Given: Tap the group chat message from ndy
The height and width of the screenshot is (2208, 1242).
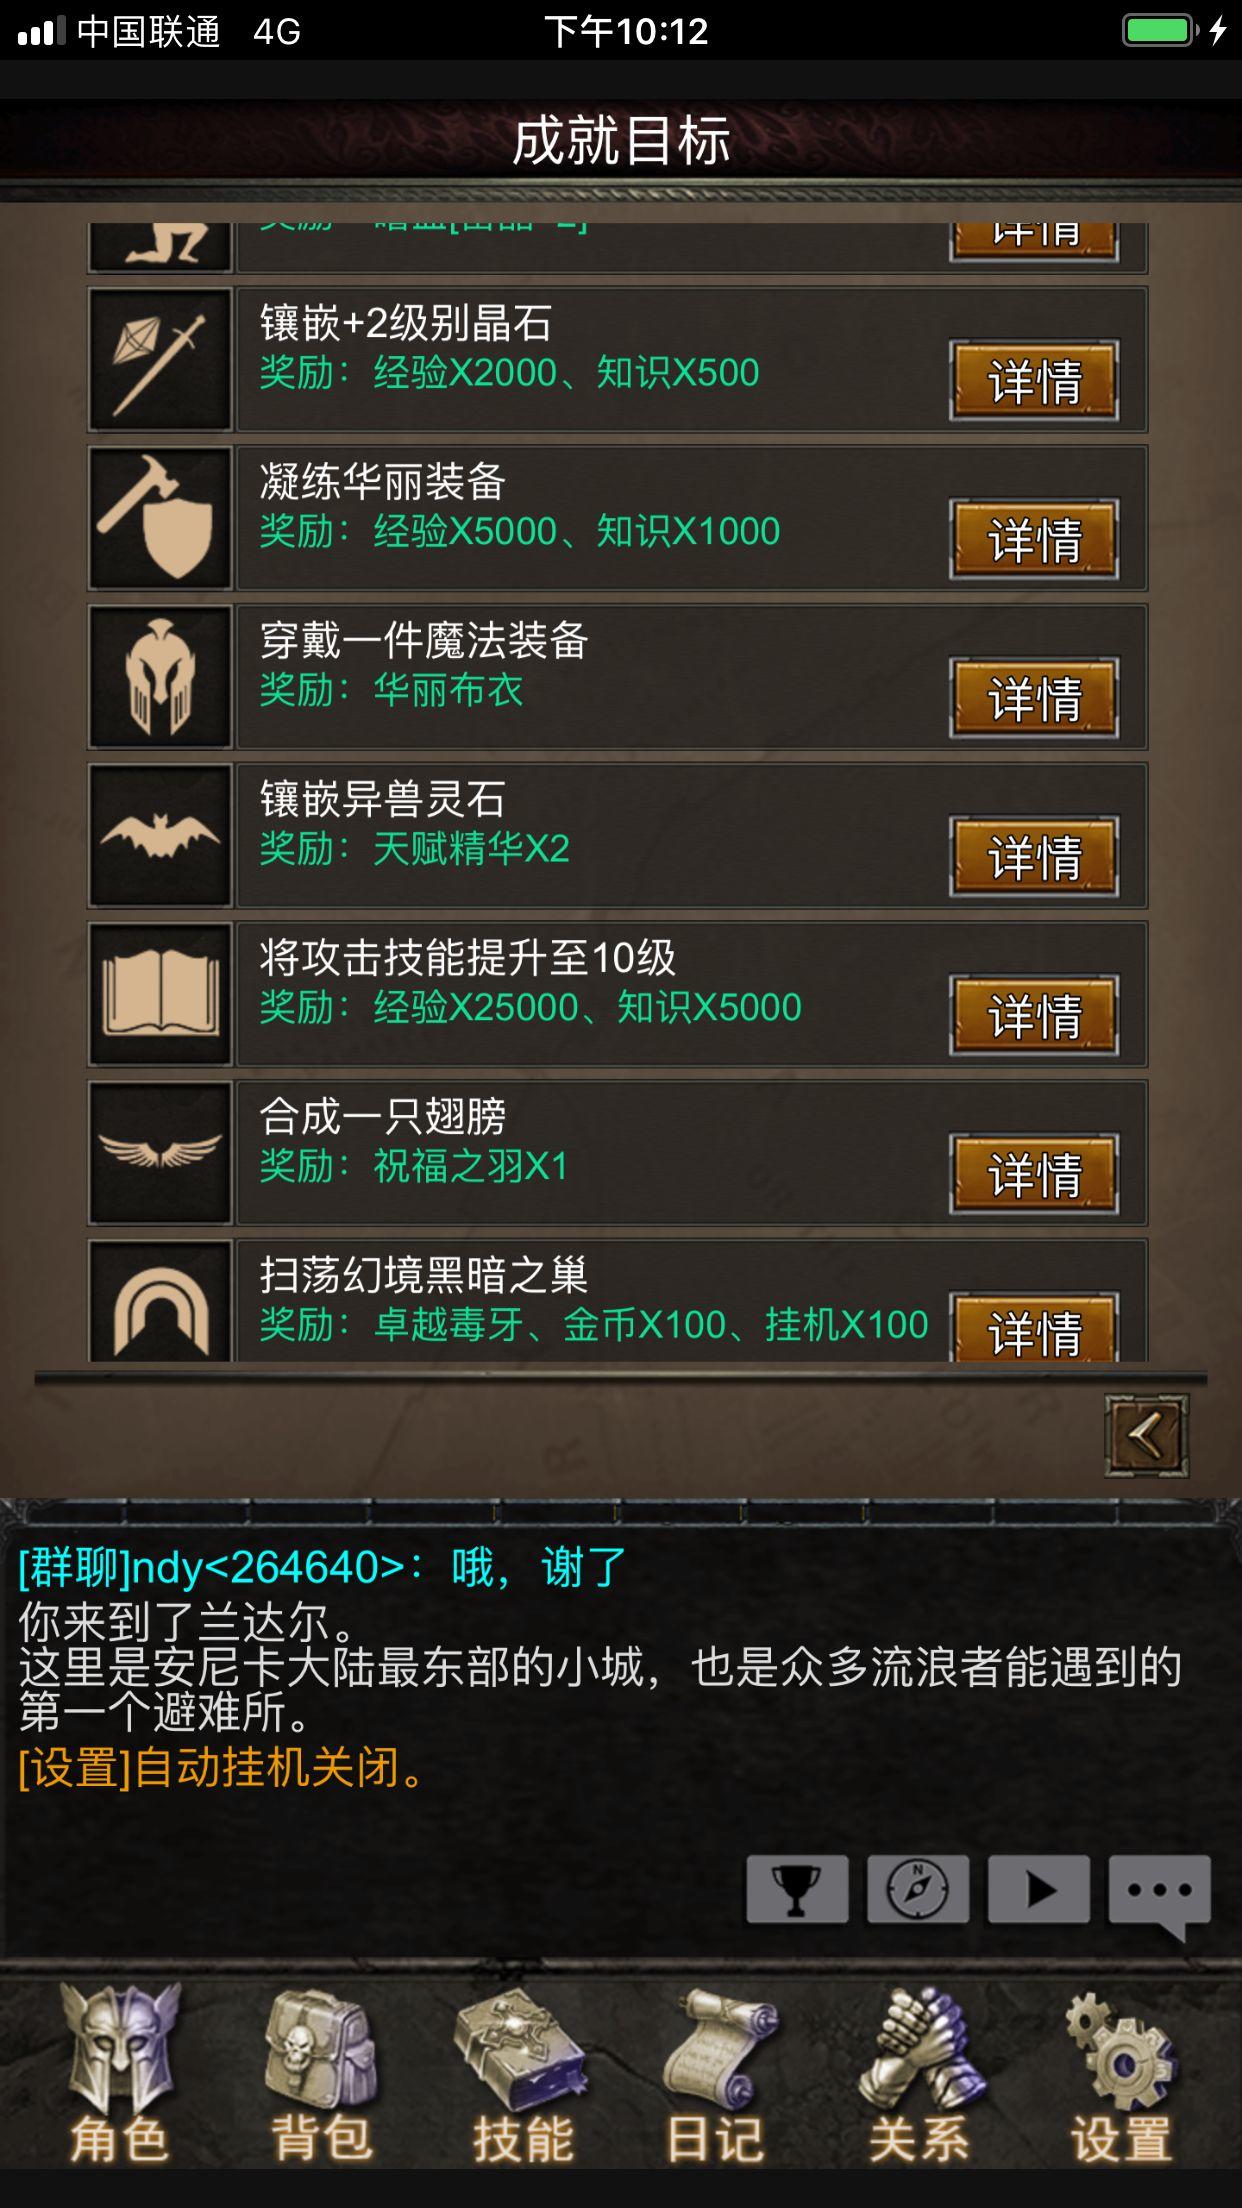Looking at the screenshot, I should [x=322, y=1567].
